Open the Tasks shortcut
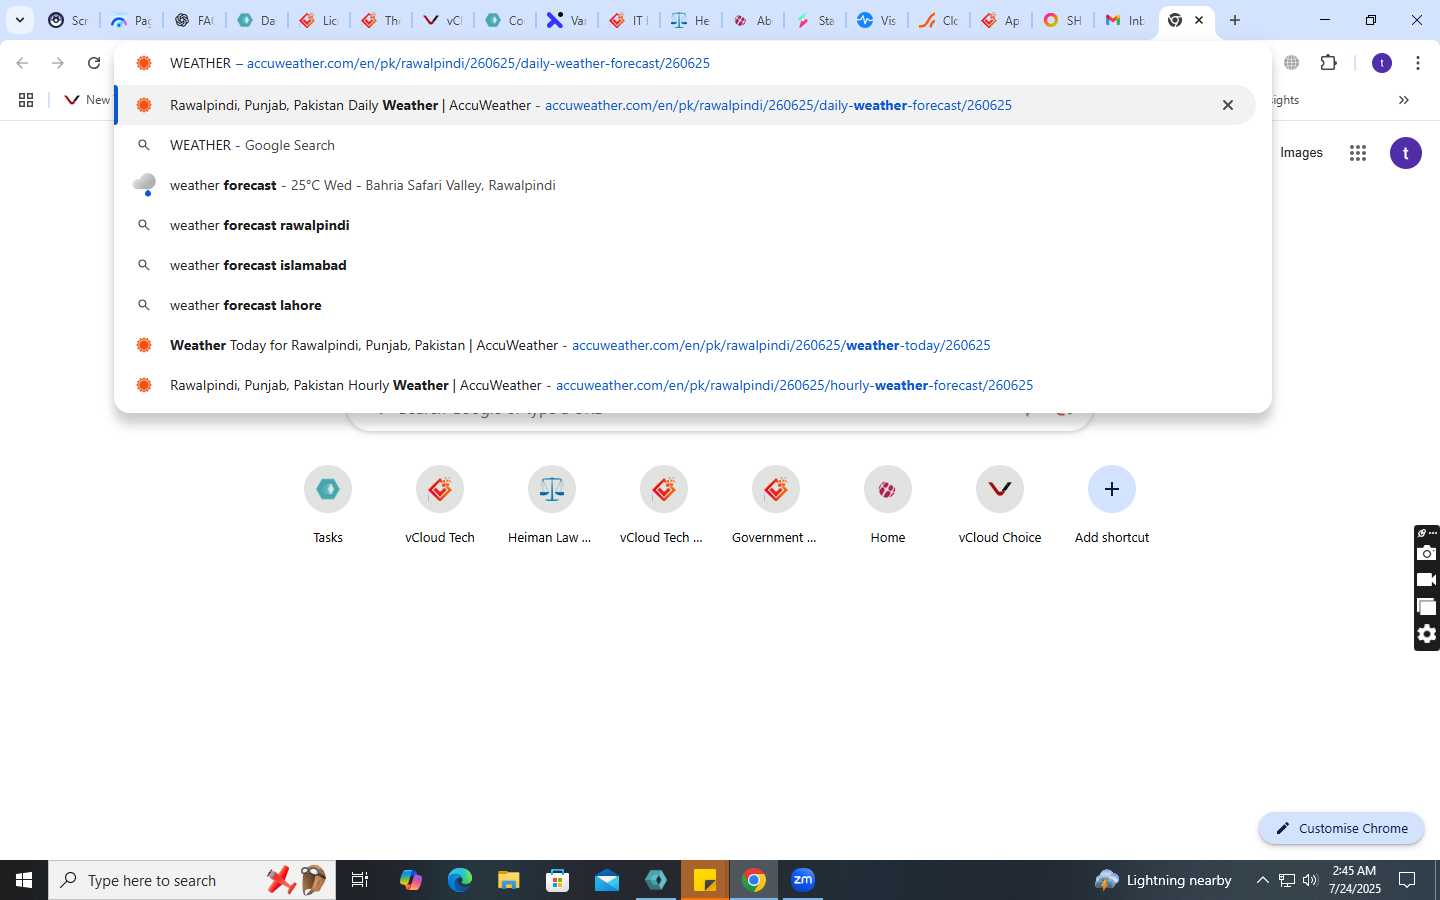Screen dimensions: 1440x900 328,505
